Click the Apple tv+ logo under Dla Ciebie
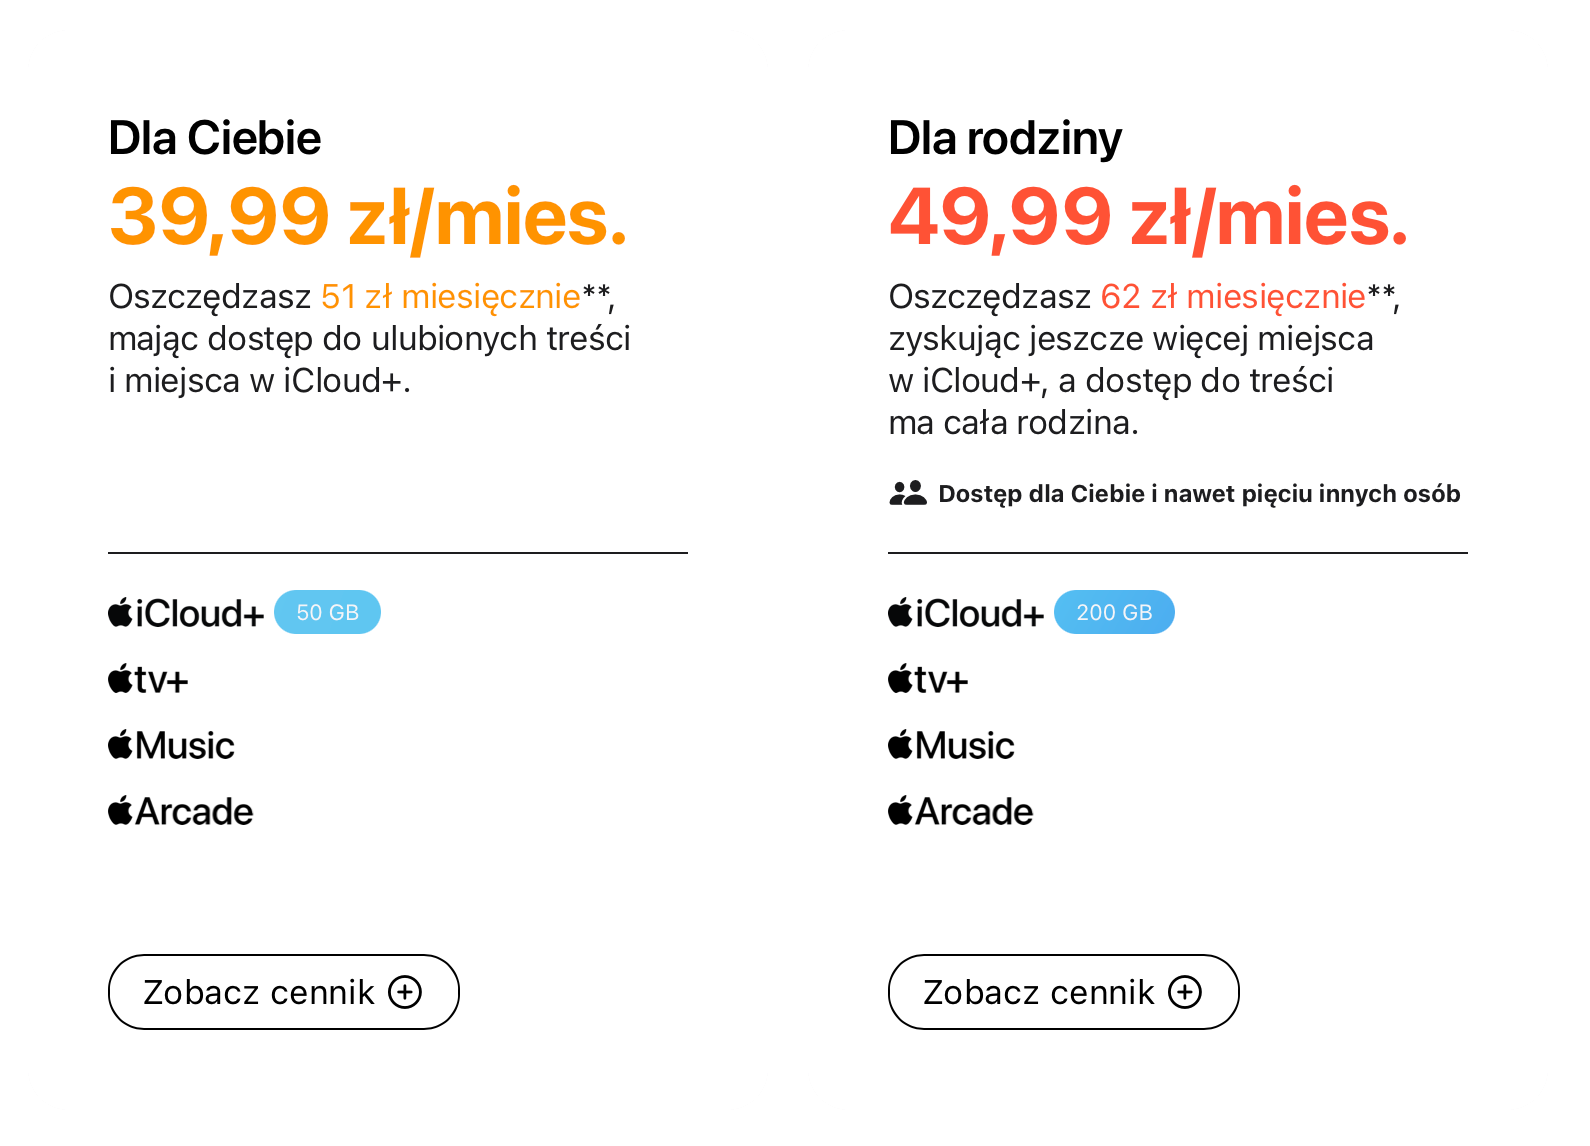 point(148,679)
